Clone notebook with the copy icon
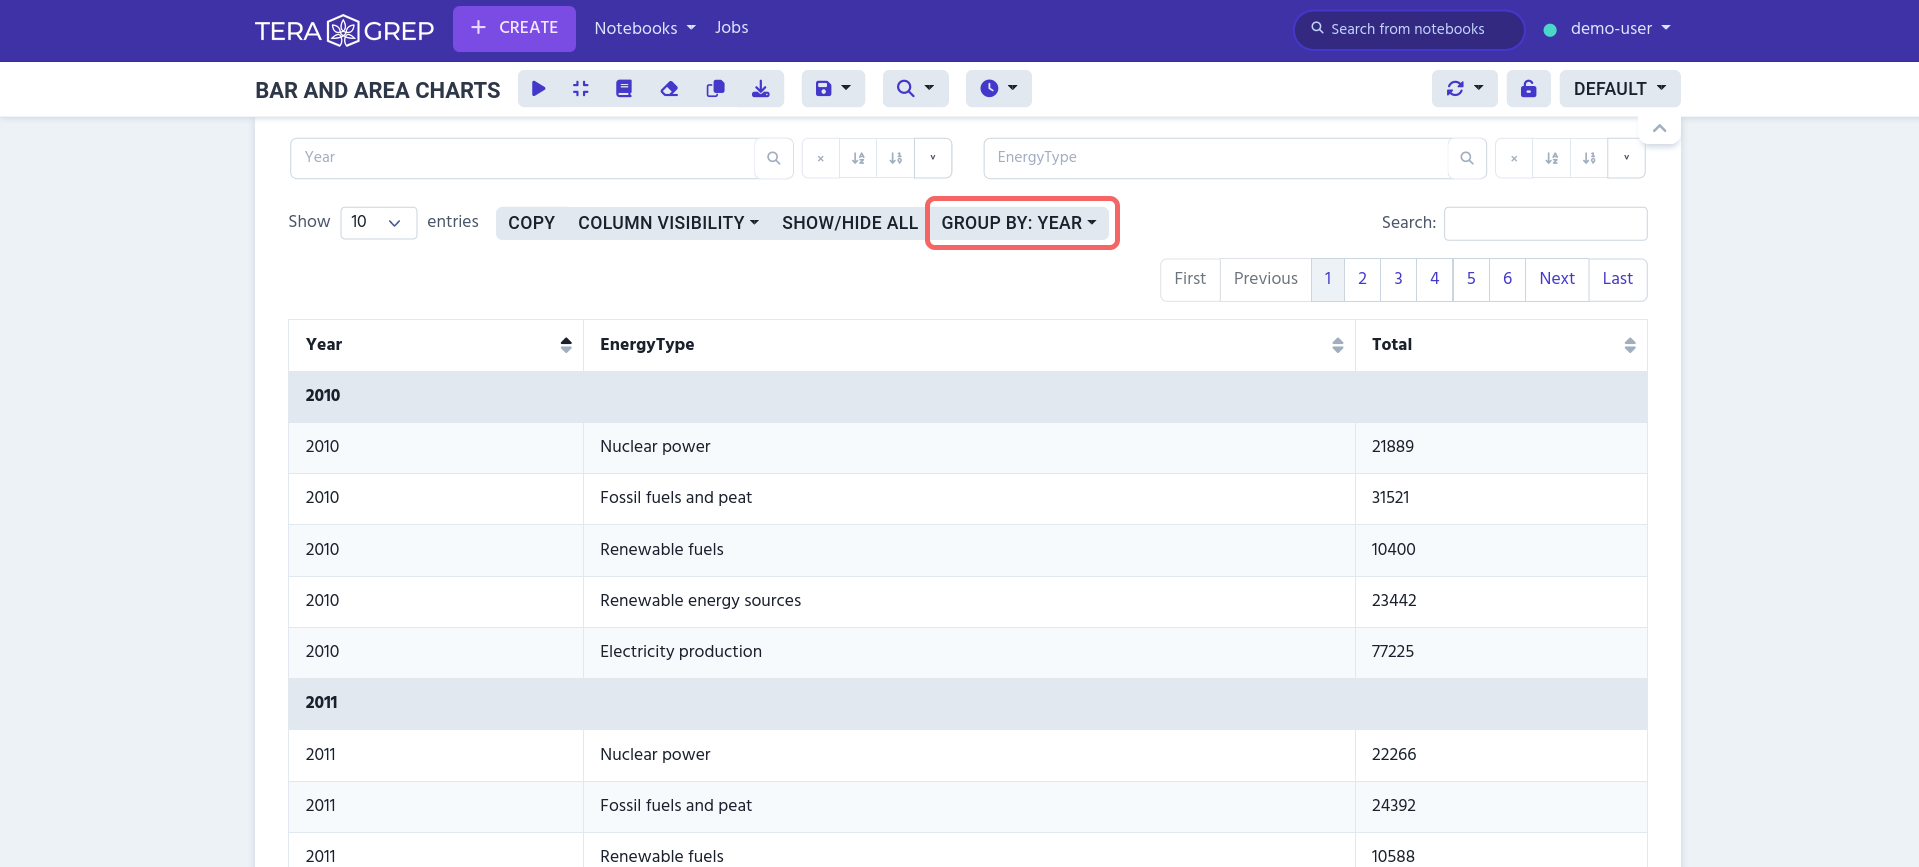 click(715, 89)
